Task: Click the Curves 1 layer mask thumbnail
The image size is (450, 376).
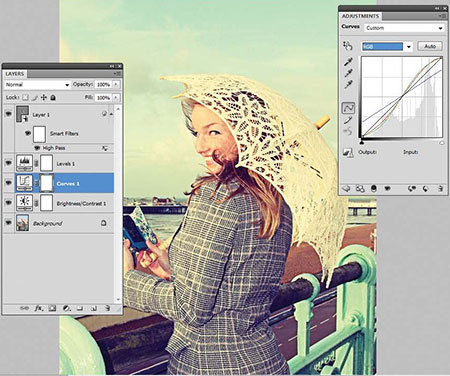Action: [x=47, y=183]
